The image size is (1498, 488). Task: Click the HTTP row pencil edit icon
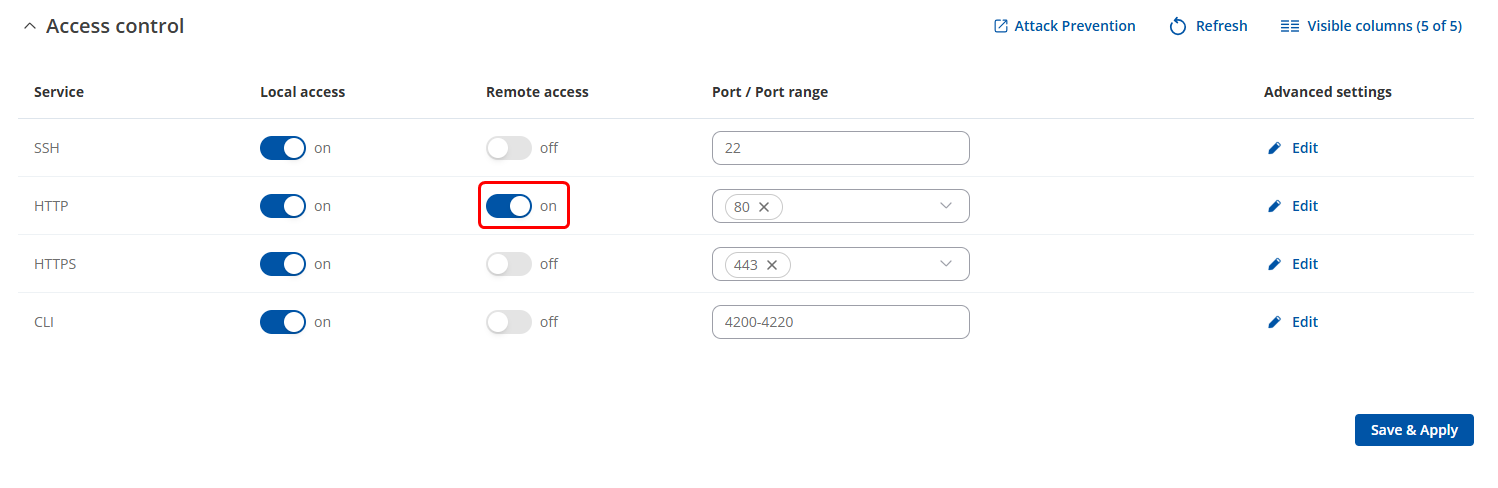(x=1274, y=206)
